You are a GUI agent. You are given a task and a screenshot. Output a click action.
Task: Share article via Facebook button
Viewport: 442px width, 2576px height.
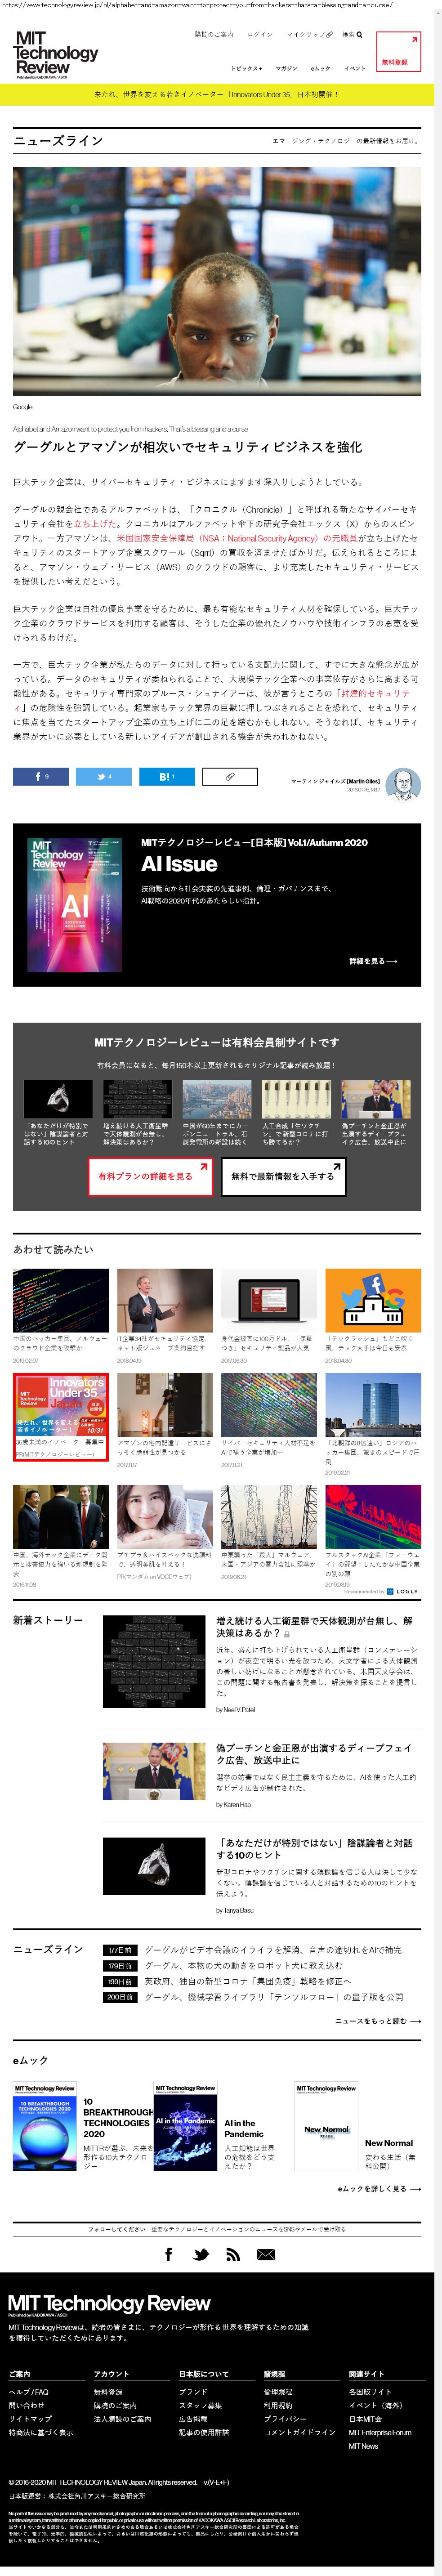coord(41,776)
